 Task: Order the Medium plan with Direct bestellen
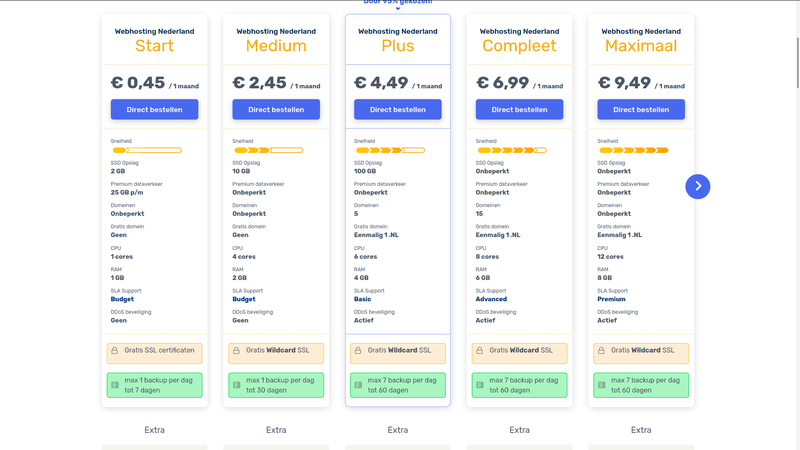(x=276, y=110)
